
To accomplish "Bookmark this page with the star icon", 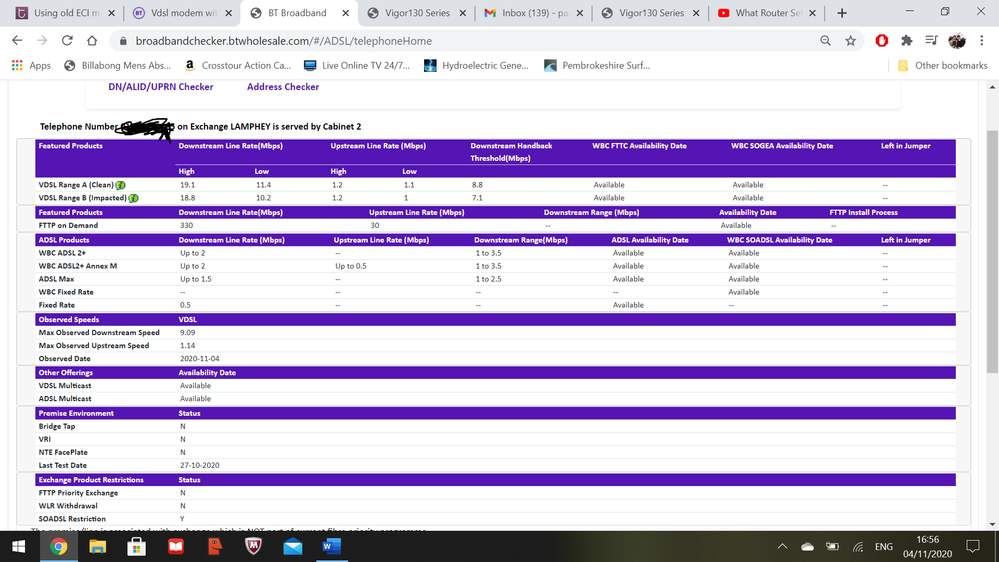I will 850,41.
